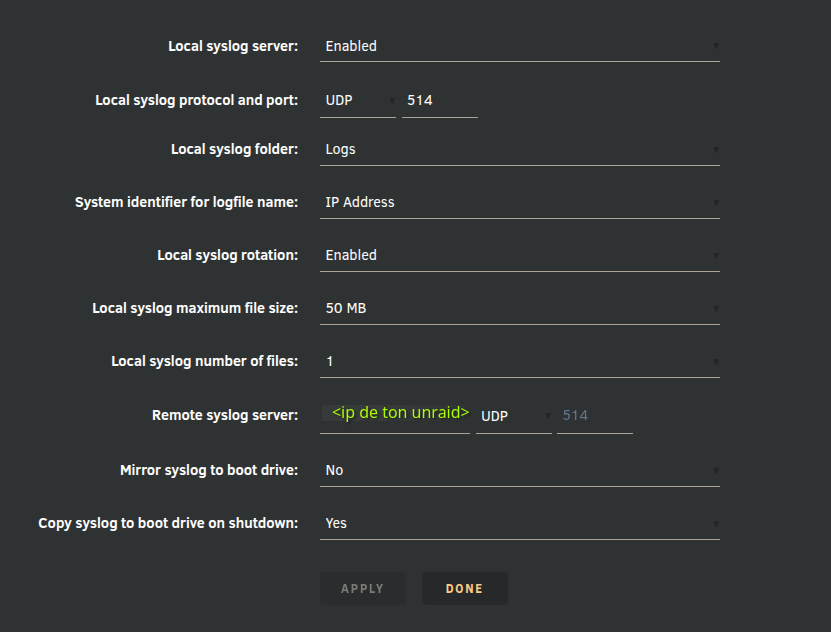Click the 'Local syslog protocol and port:' label

pos(197,101)
